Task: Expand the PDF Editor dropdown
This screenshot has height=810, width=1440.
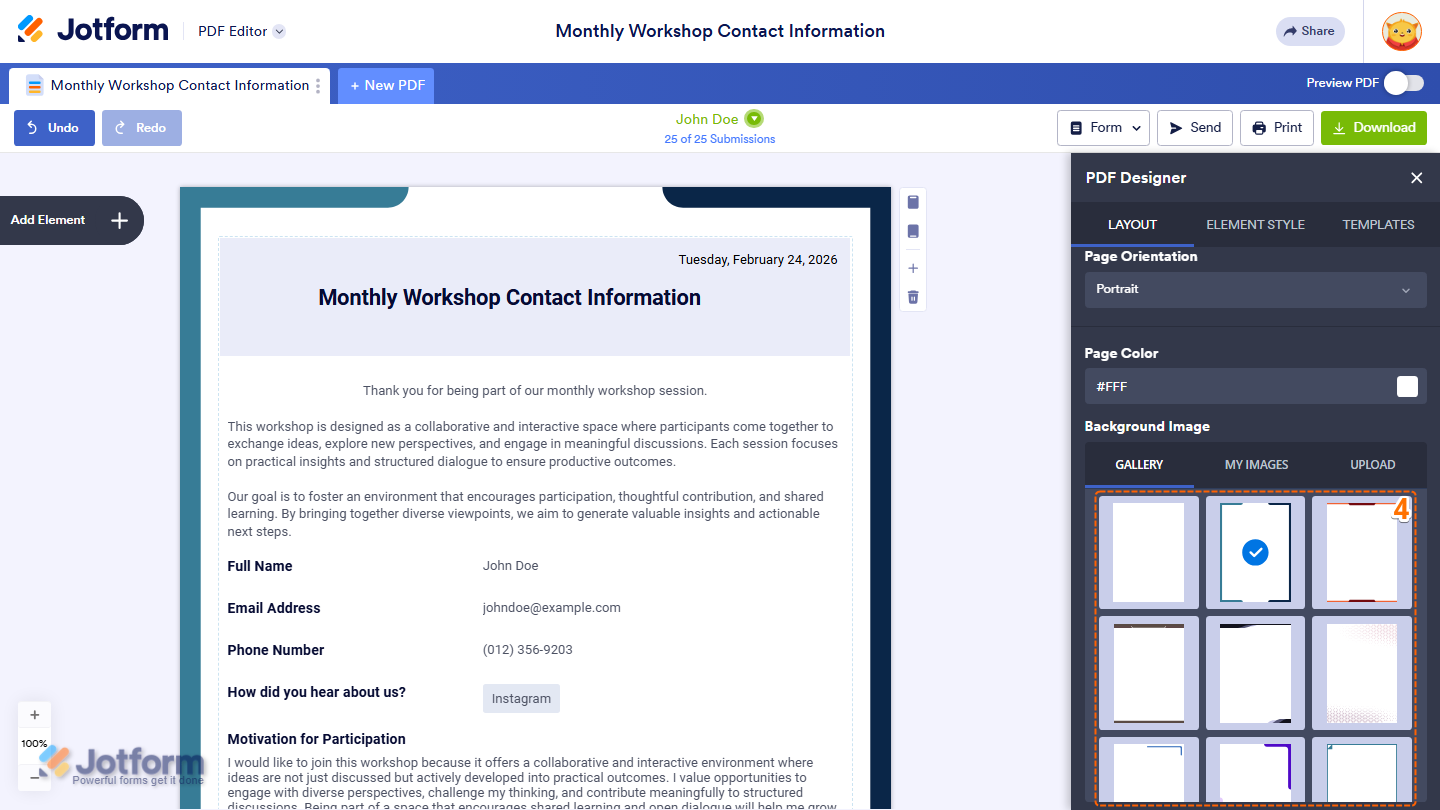Action: (280, 32)
